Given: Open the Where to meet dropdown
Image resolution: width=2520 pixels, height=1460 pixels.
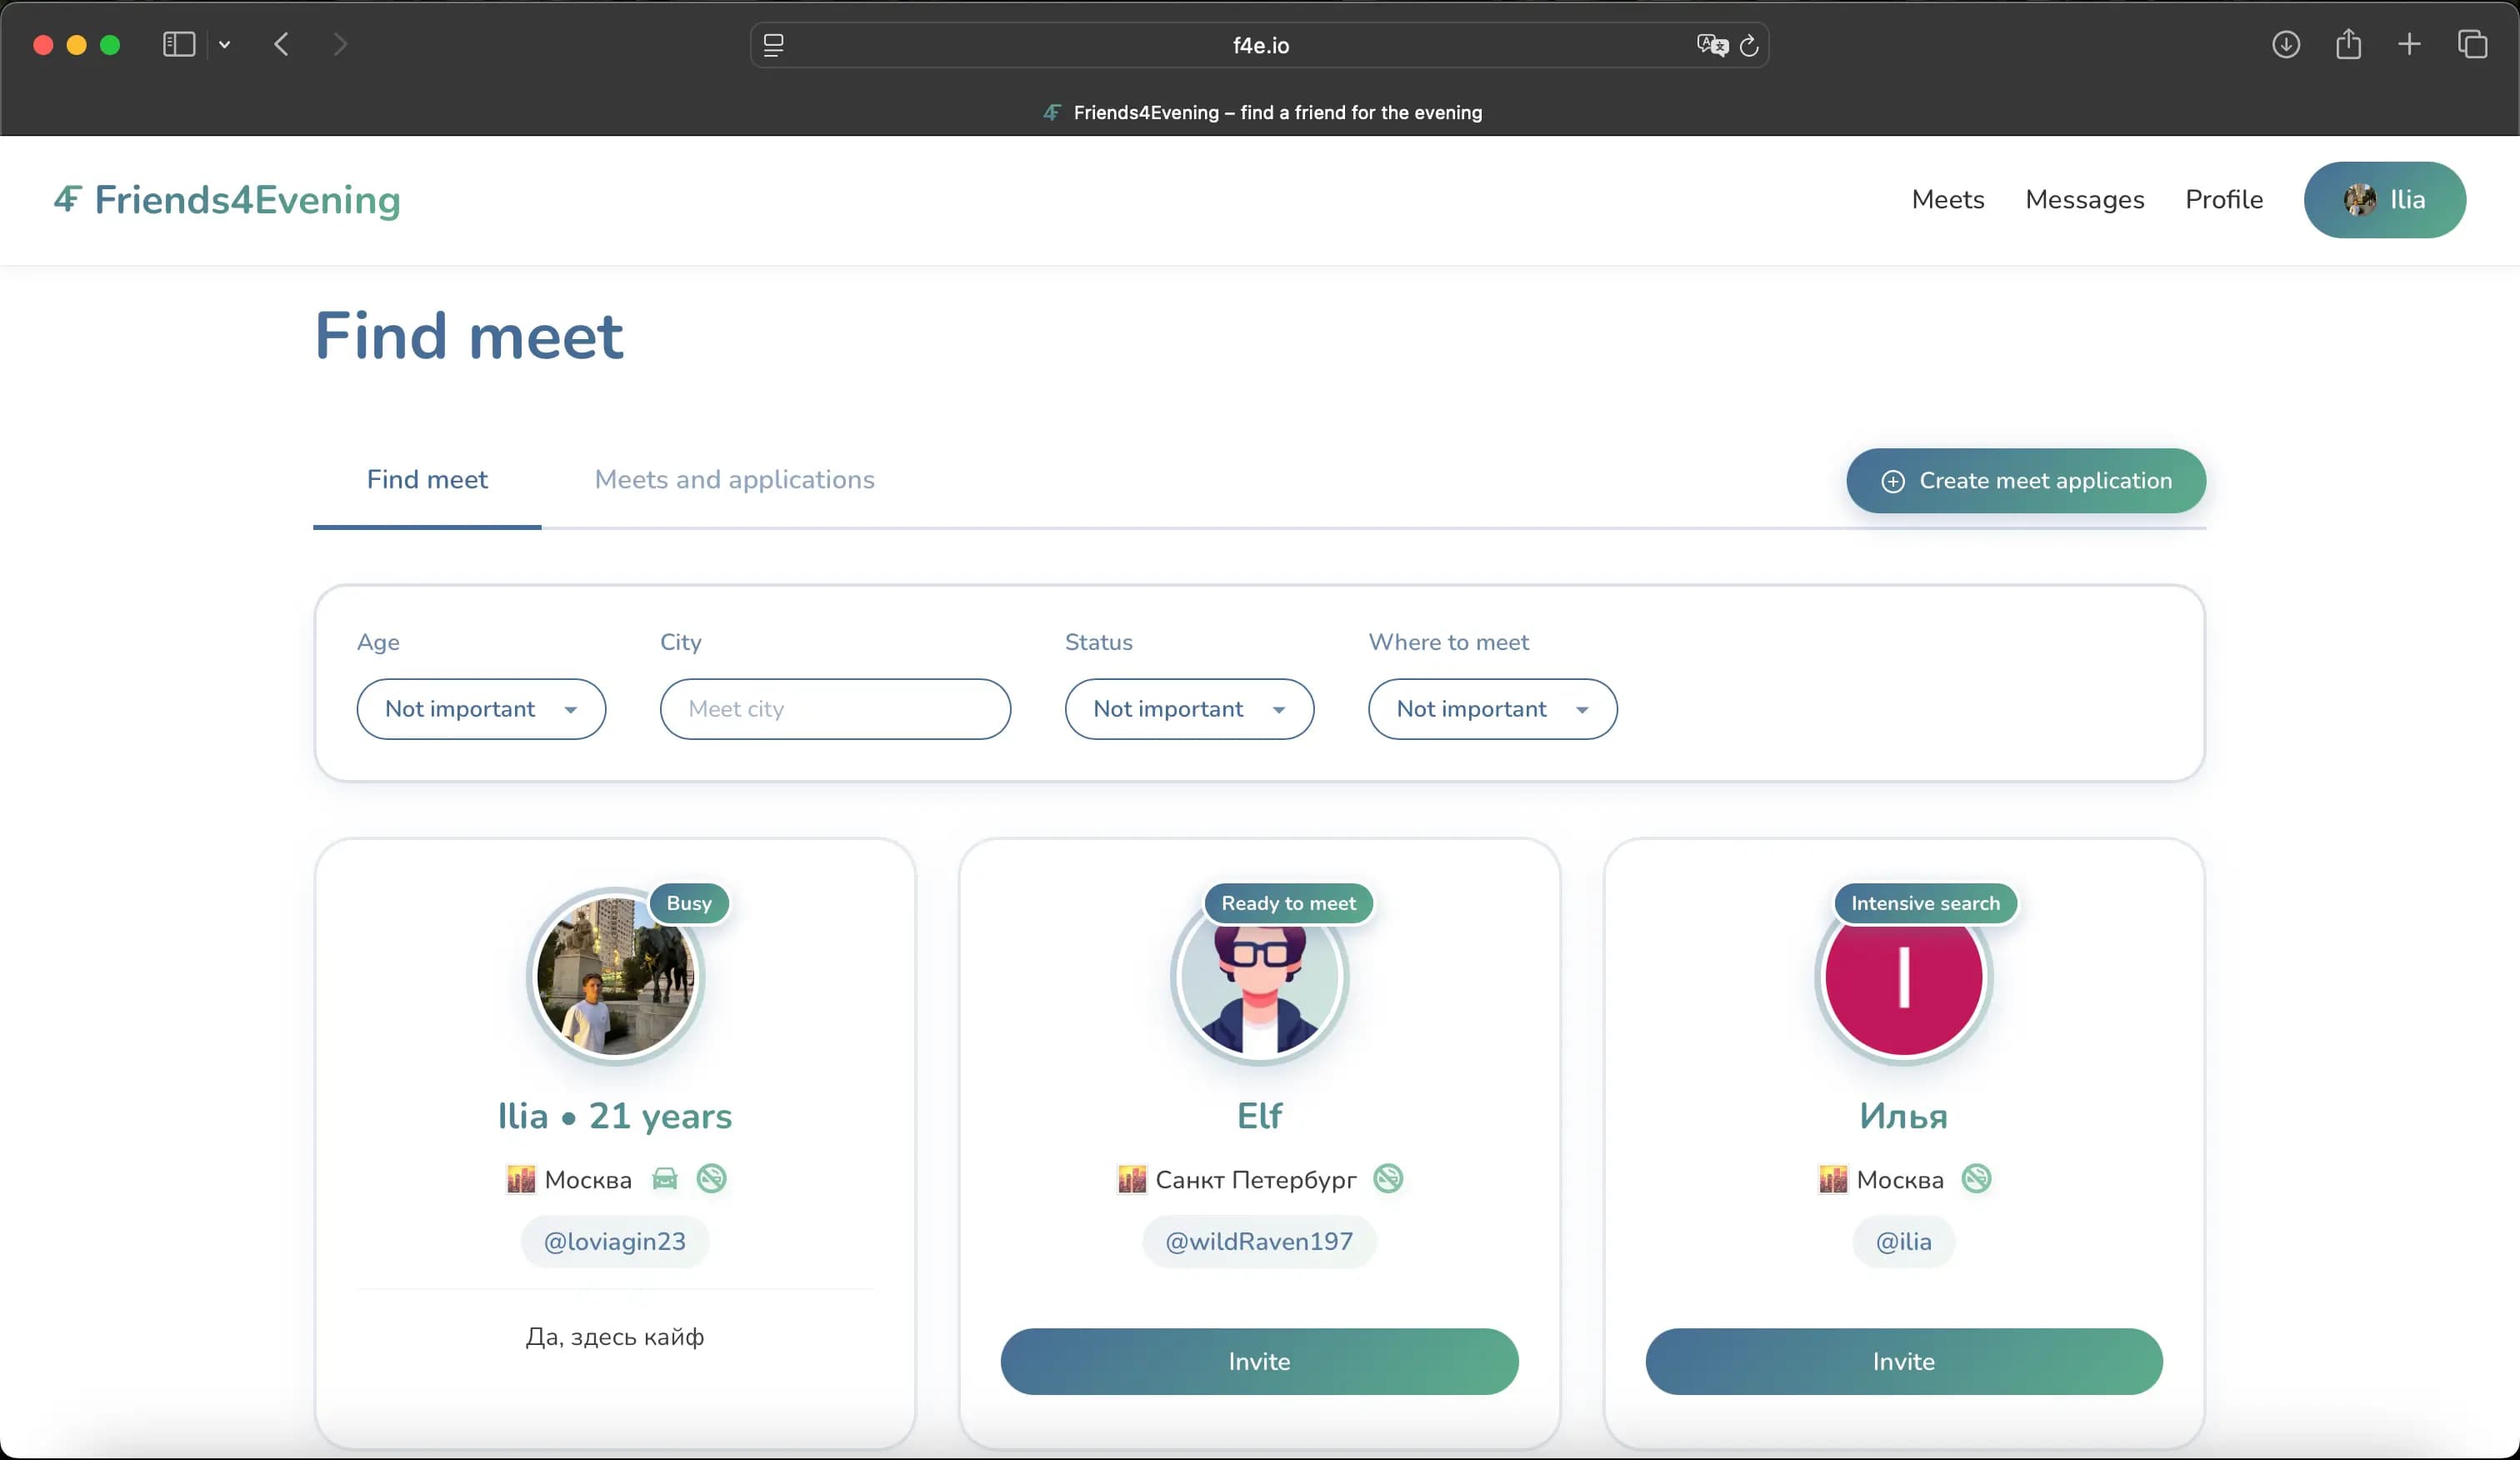Looking at the screenshot, I should pos(1492,709).
